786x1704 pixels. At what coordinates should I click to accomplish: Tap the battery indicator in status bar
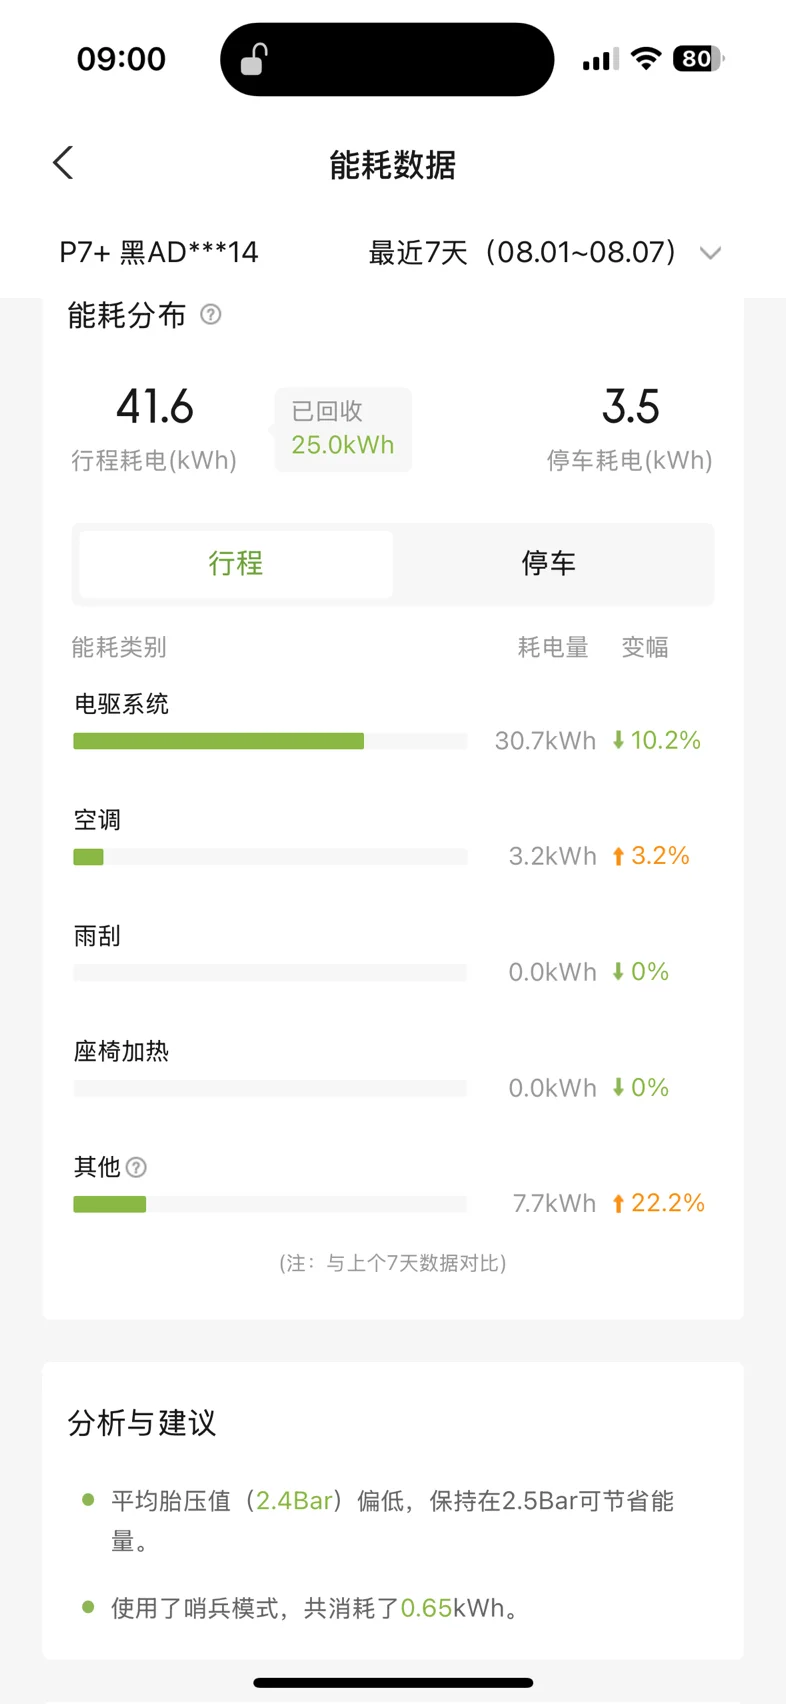(698, 59)
